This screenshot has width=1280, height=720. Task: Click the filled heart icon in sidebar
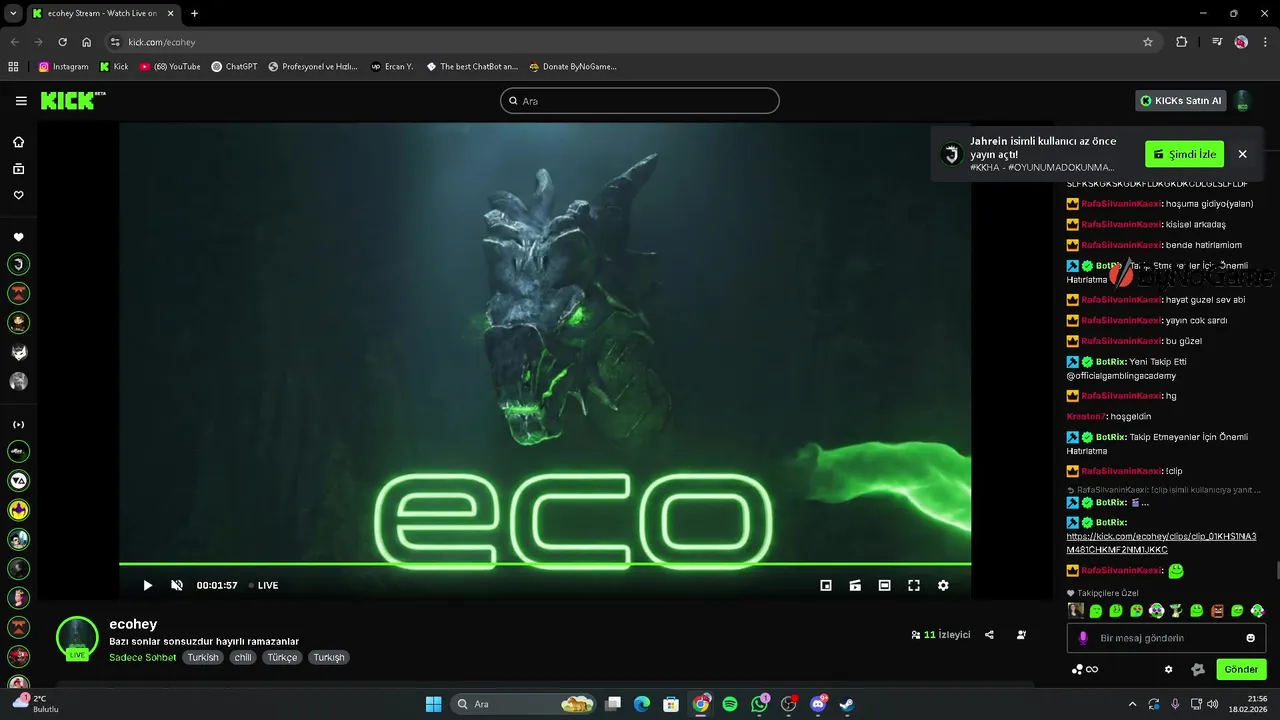(x=18, y=237)
